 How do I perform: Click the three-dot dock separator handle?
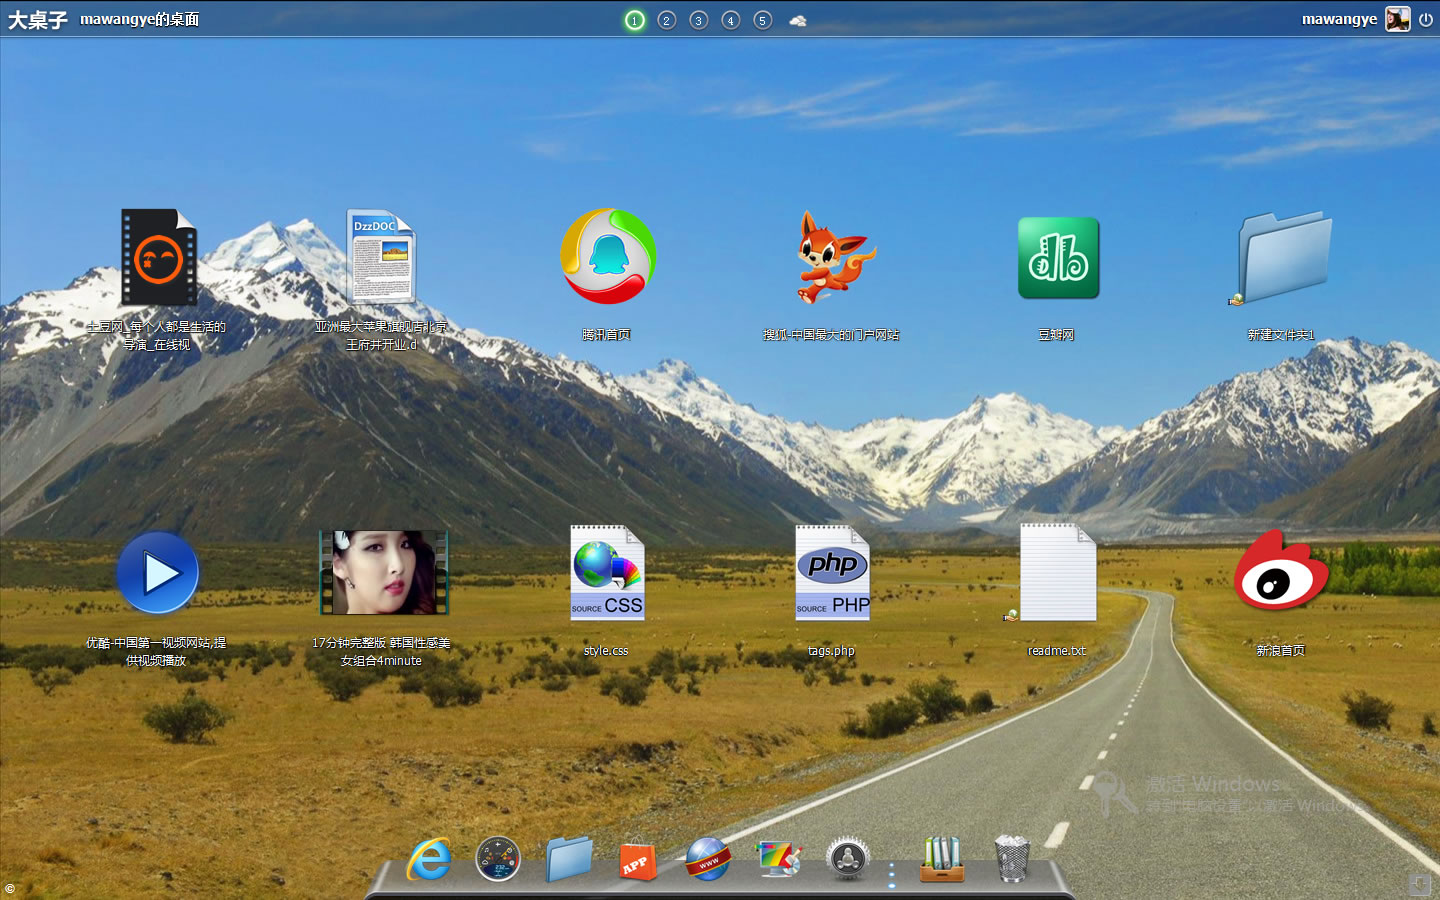892,874
